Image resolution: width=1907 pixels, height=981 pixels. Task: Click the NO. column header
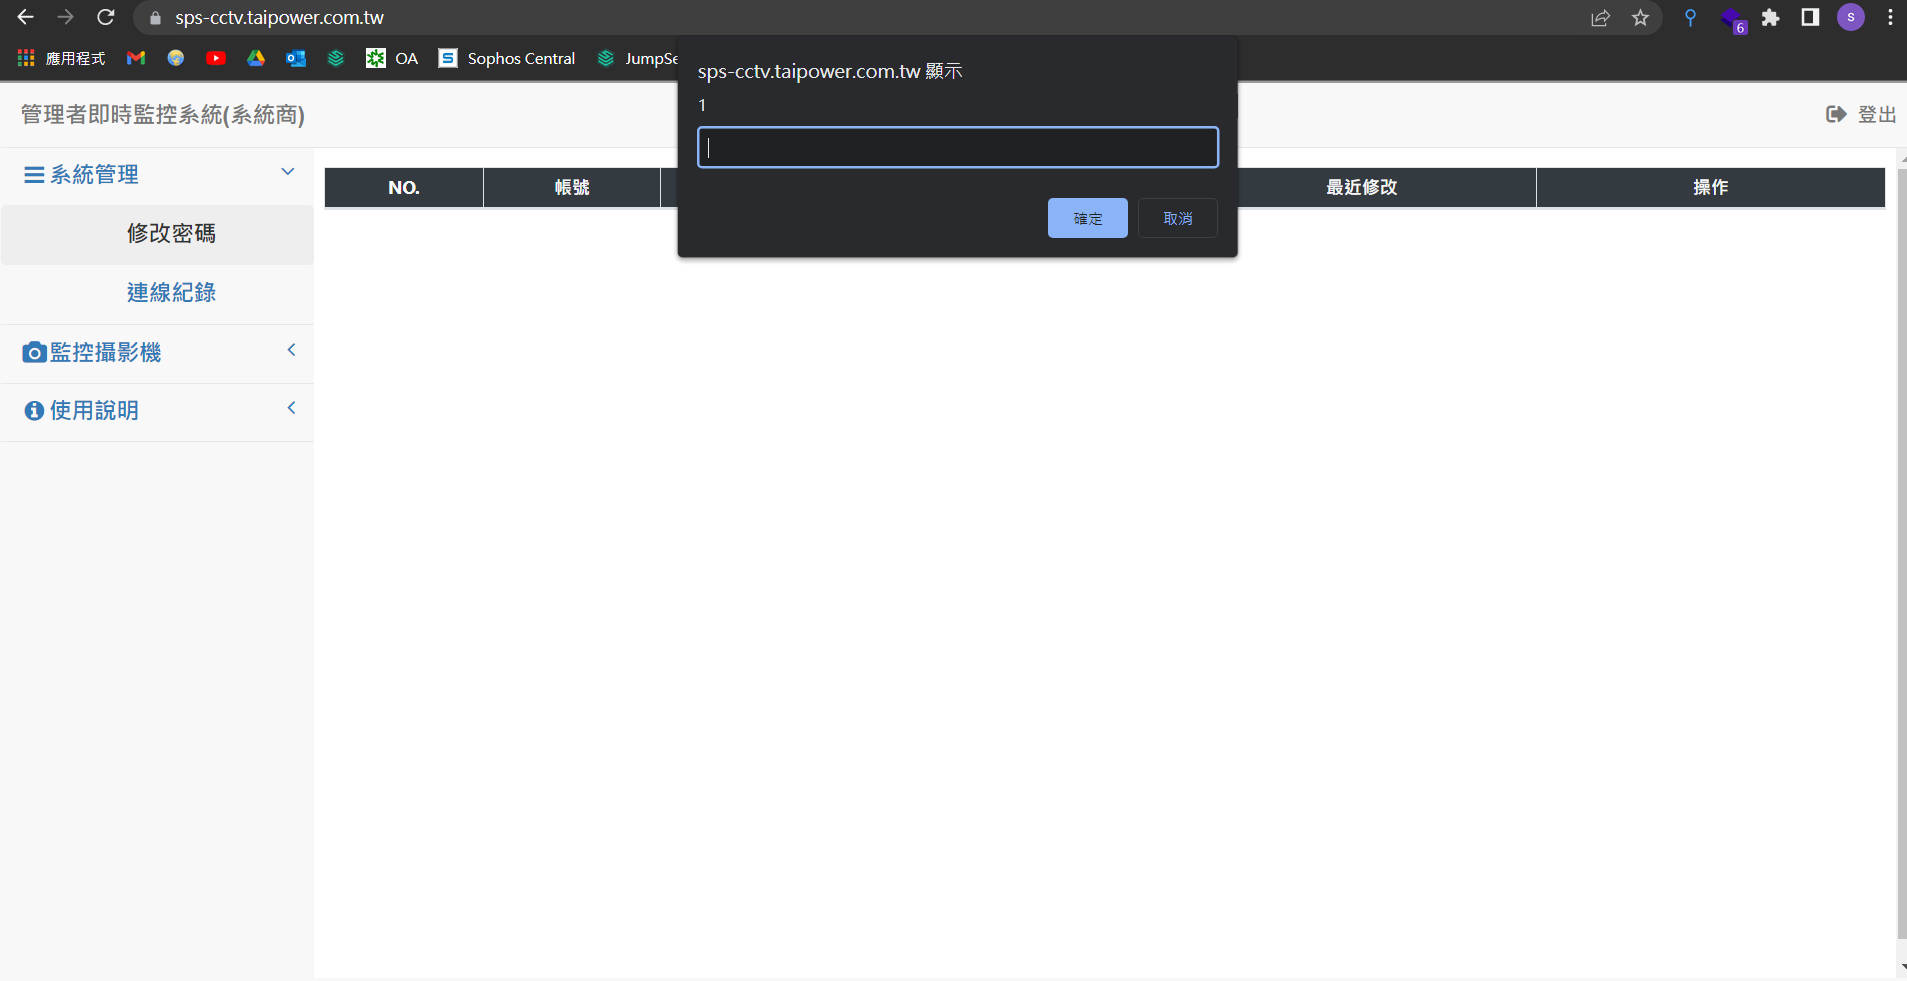(404, 188)
